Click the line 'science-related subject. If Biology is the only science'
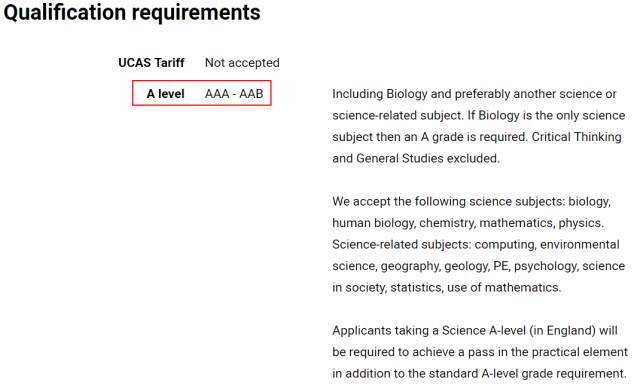This screenshot has width=640, height=386. (x=478, y=115)
